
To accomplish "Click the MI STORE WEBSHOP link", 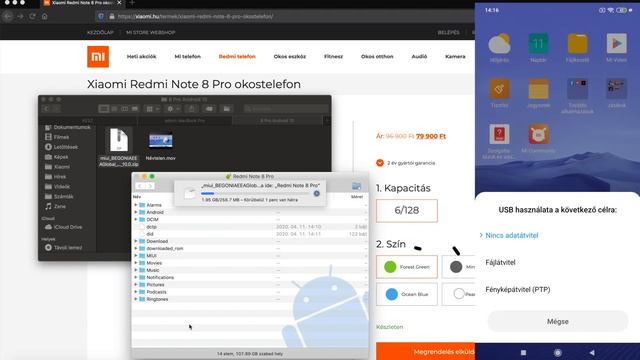I will pyautogui.click(x=151, y=32).
